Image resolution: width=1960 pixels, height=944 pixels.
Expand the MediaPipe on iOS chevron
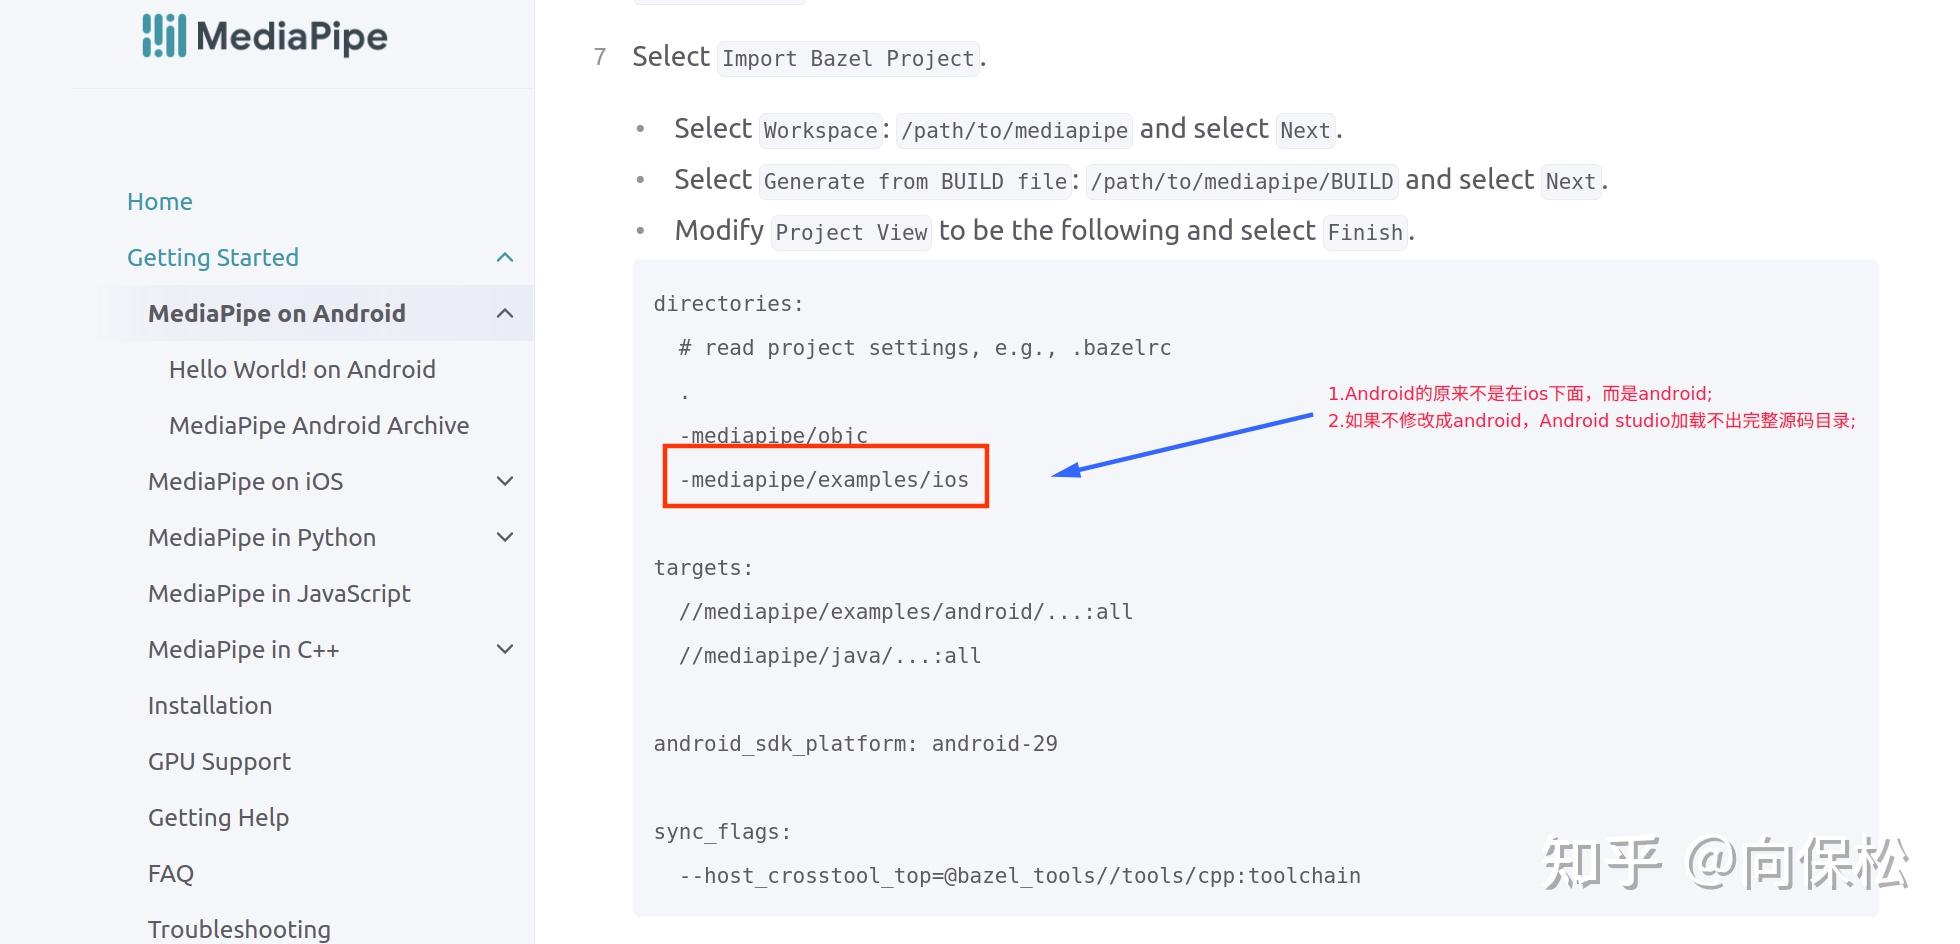pyautogui.click(x=505, y=482)
